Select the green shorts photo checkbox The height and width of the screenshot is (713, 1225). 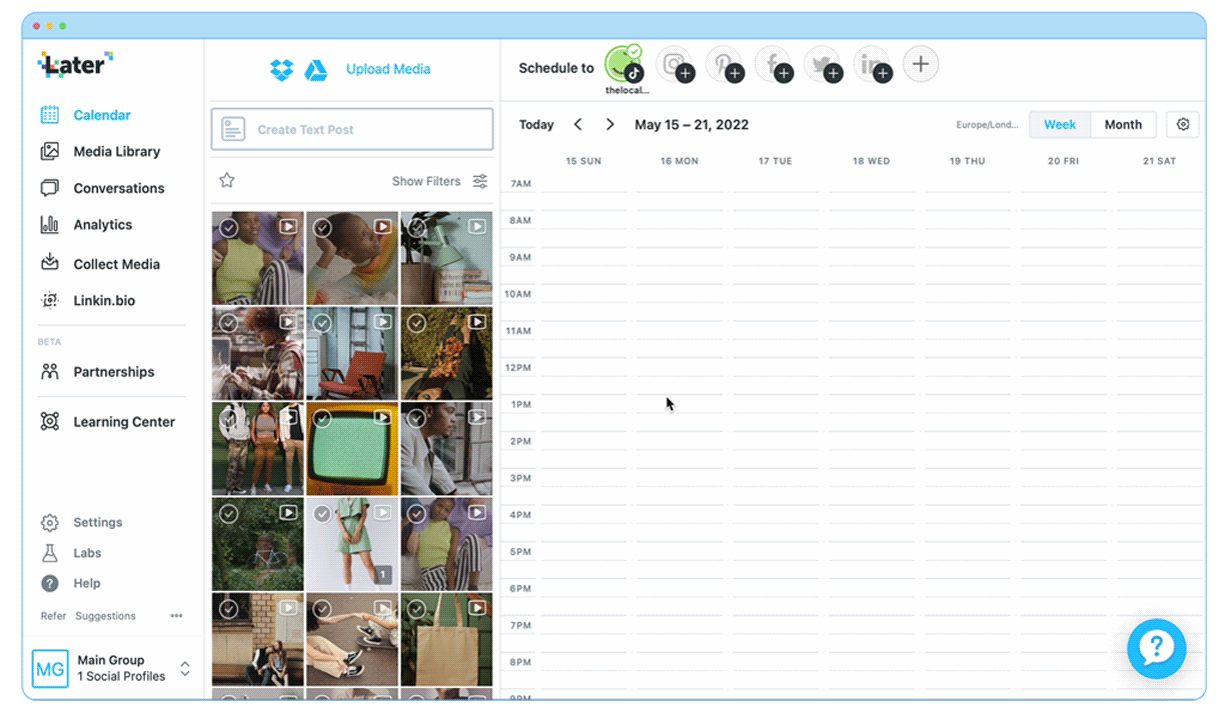[322, 514]
